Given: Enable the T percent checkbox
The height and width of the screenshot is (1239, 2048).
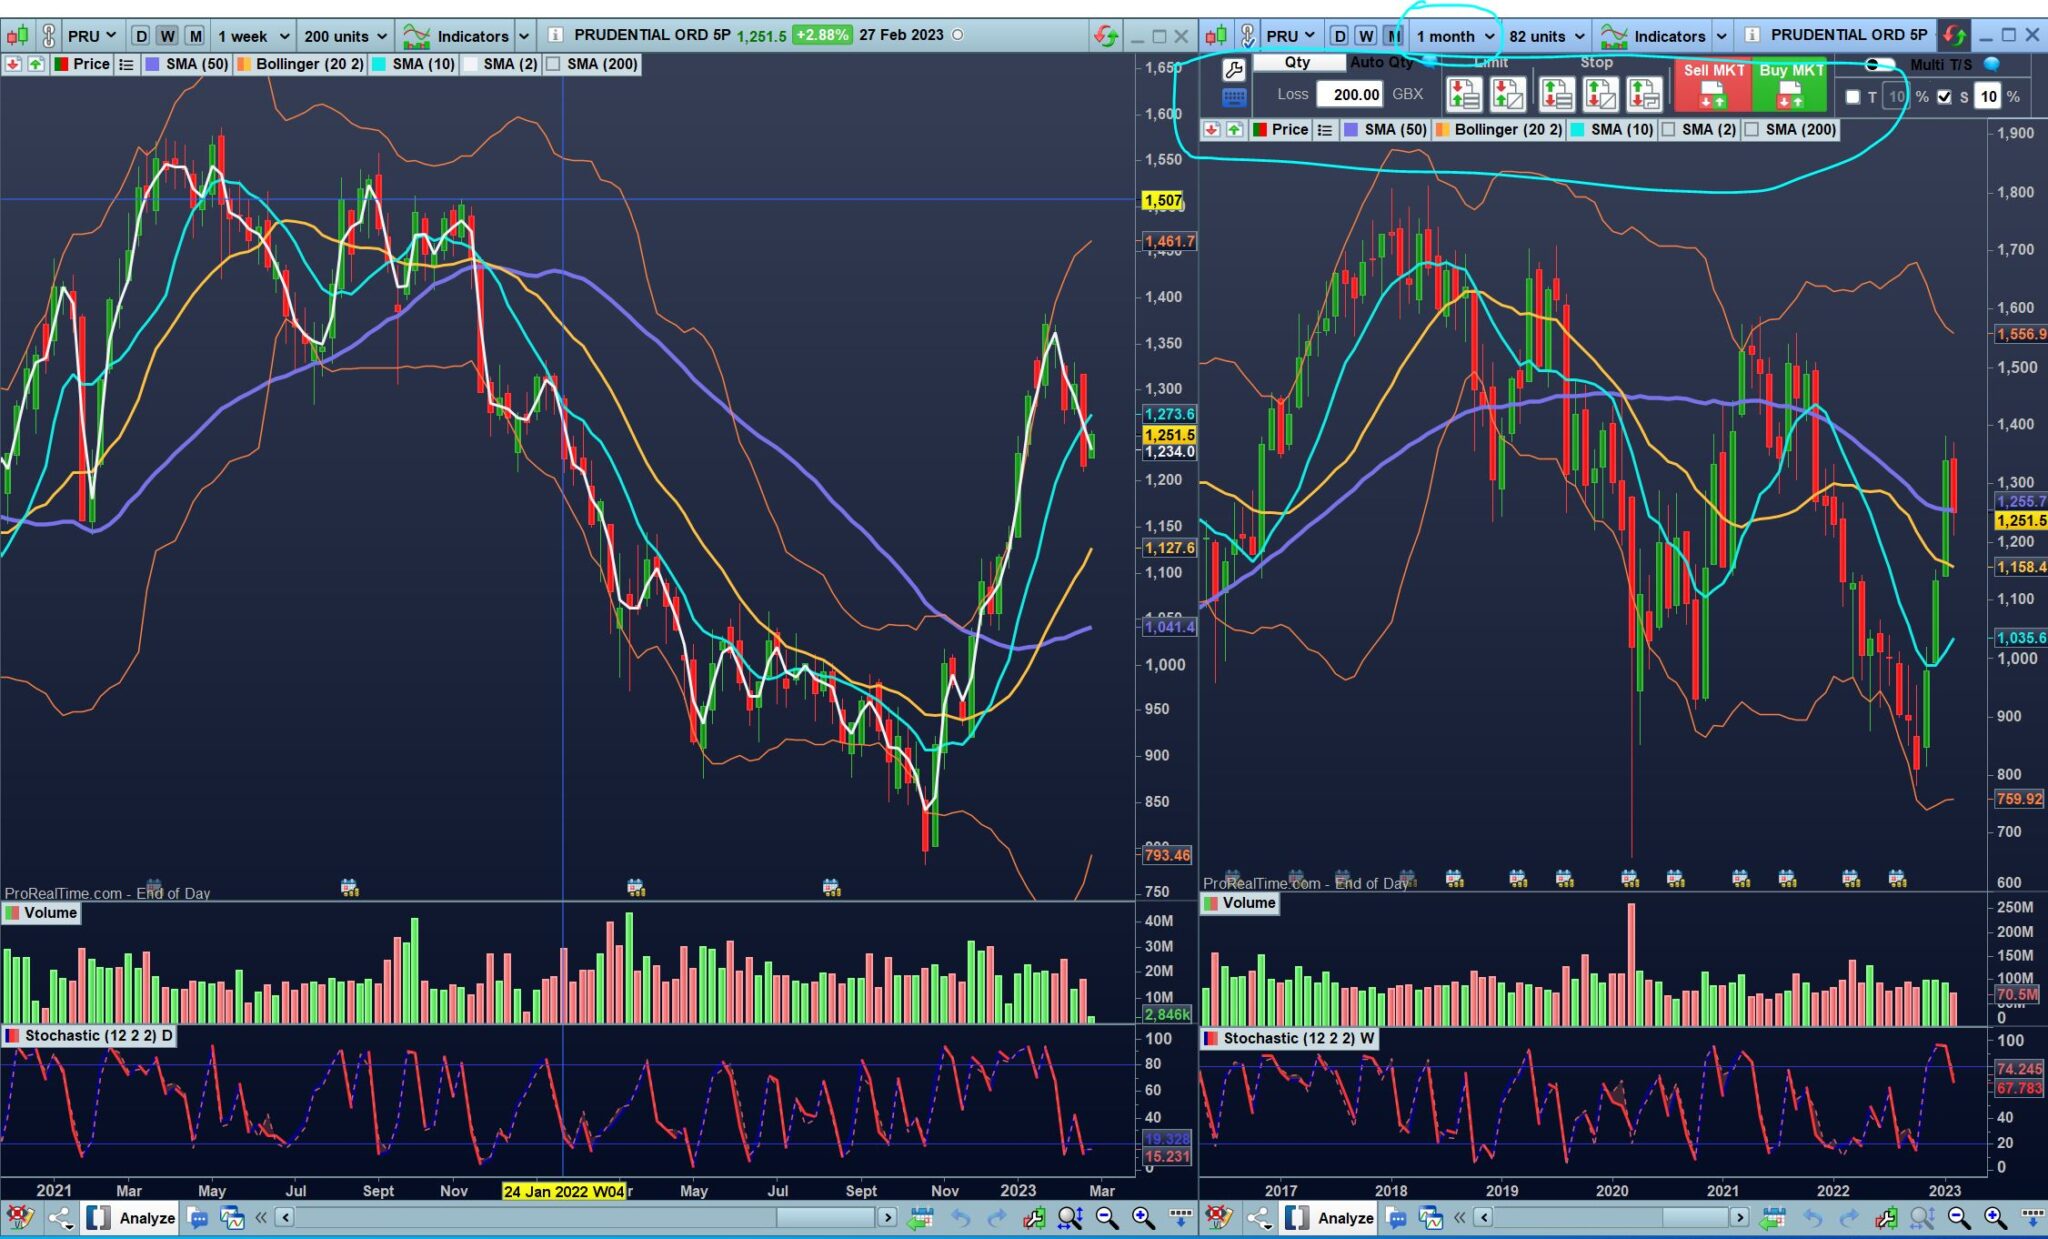Looking at the screenshot, I should click(x=1853, y=97).
